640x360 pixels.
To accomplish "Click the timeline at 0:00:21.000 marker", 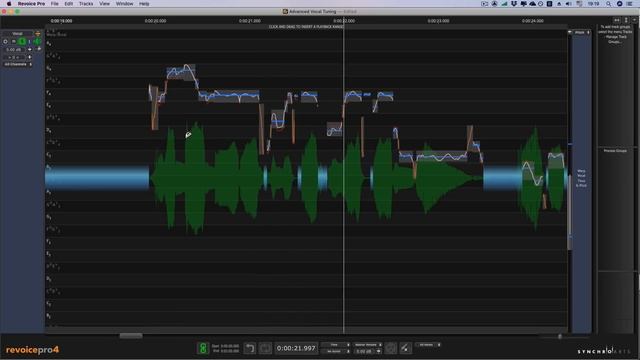I will tap(249, 21).
